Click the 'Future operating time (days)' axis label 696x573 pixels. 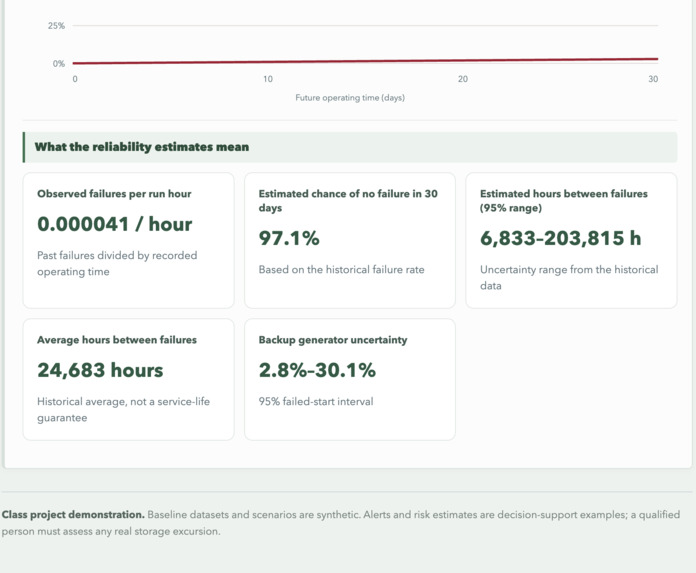coord(350,98)
